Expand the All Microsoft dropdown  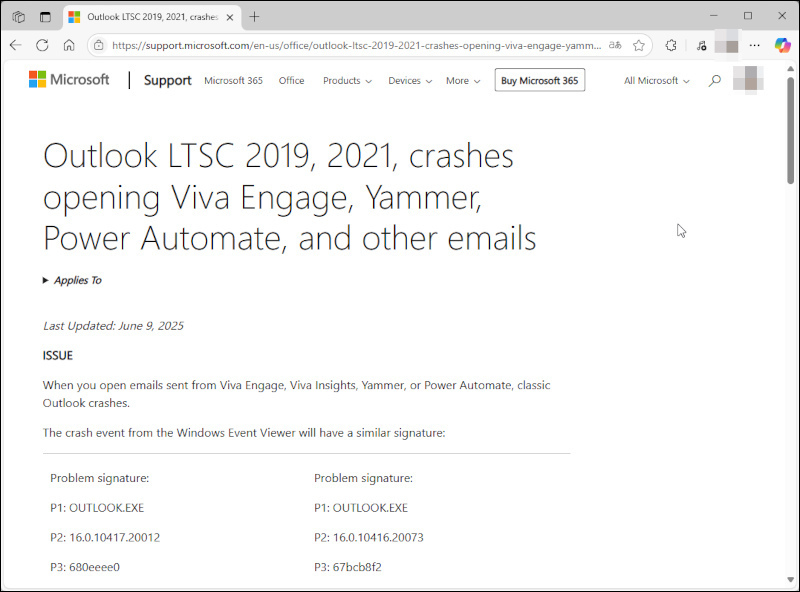tap(657, 81)
